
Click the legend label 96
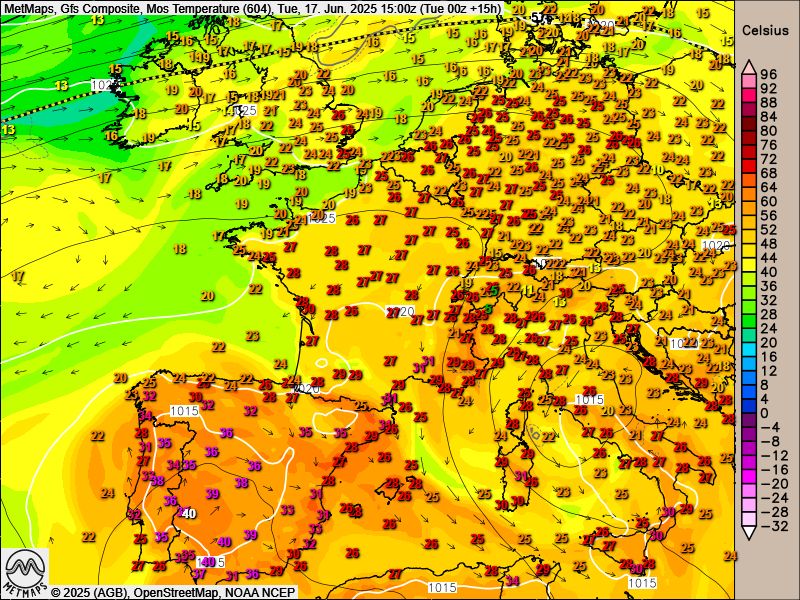[769, 74]
